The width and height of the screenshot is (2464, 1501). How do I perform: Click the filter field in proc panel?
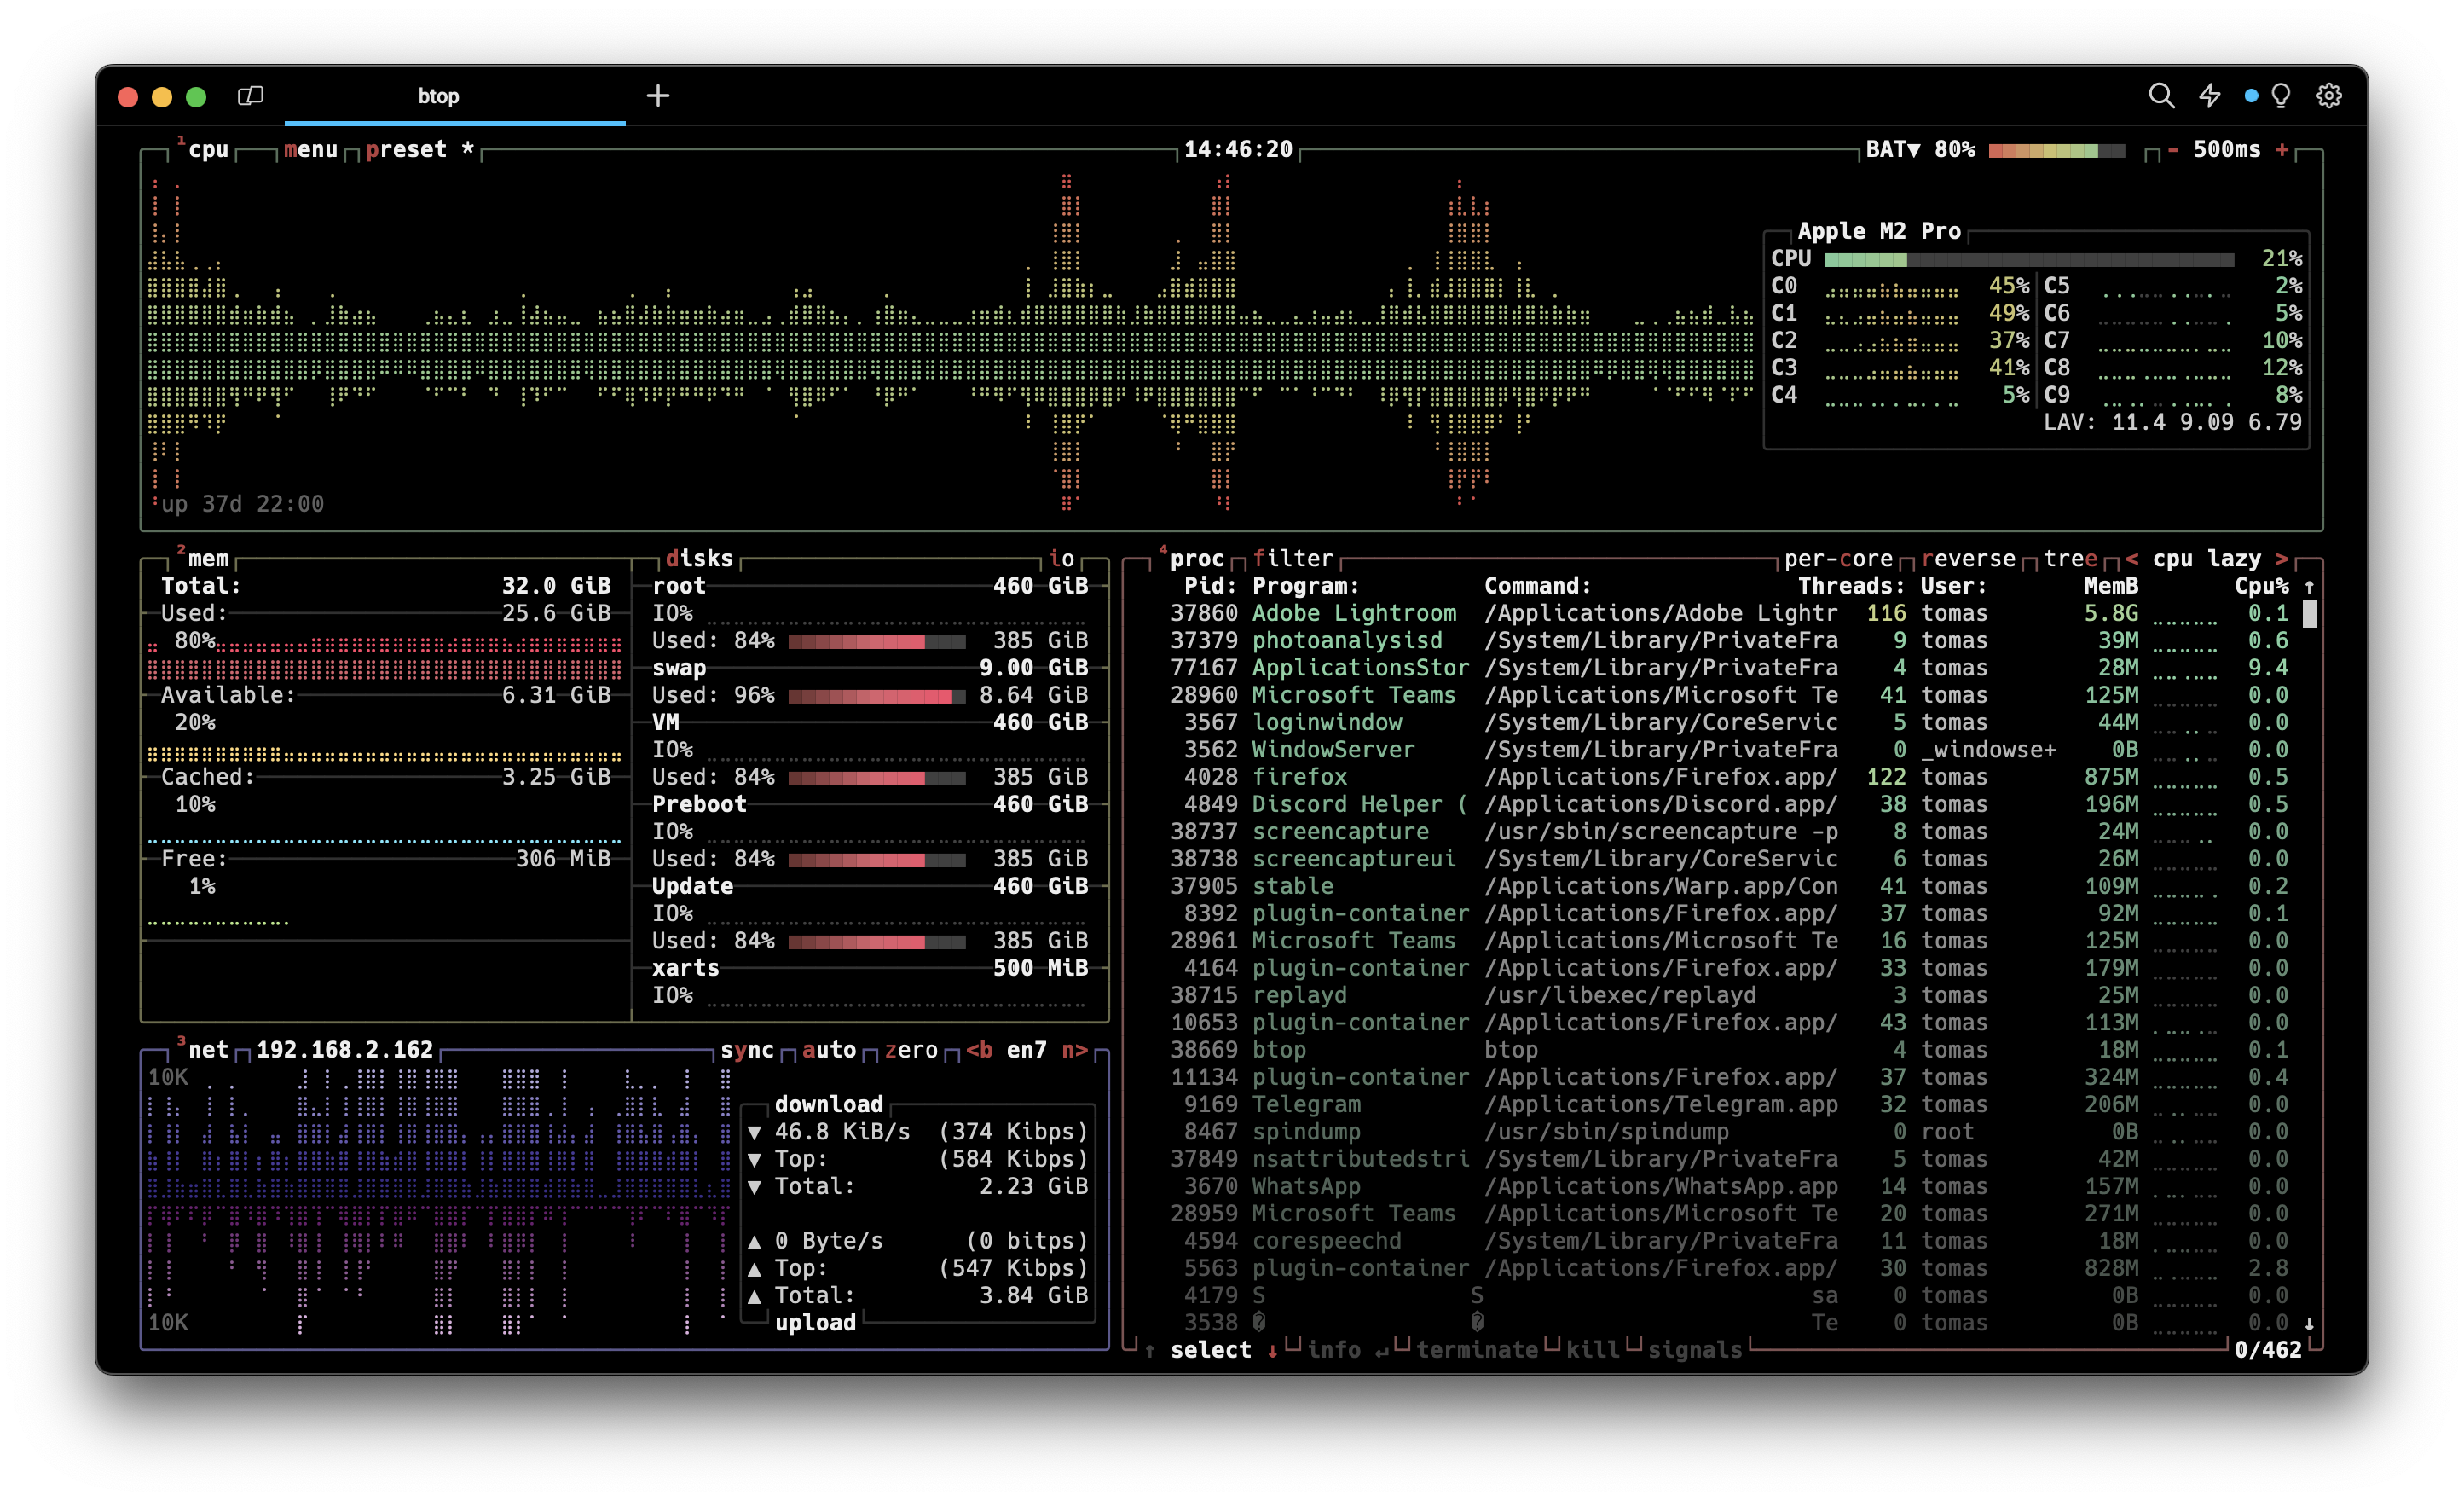point(1292,558)
